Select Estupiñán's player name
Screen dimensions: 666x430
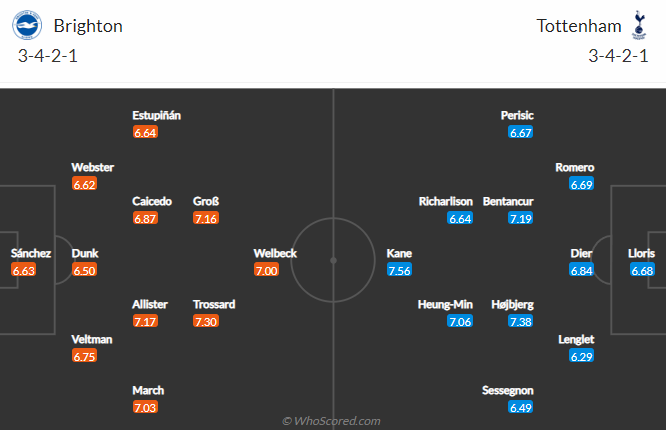coord(156,115)
